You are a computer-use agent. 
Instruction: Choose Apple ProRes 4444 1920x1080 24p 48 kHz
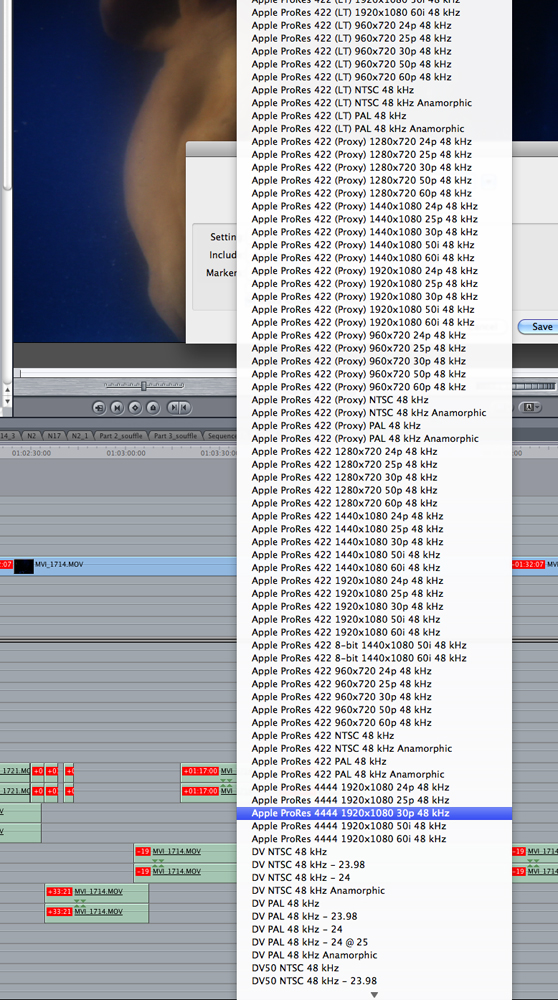(374, 787)
